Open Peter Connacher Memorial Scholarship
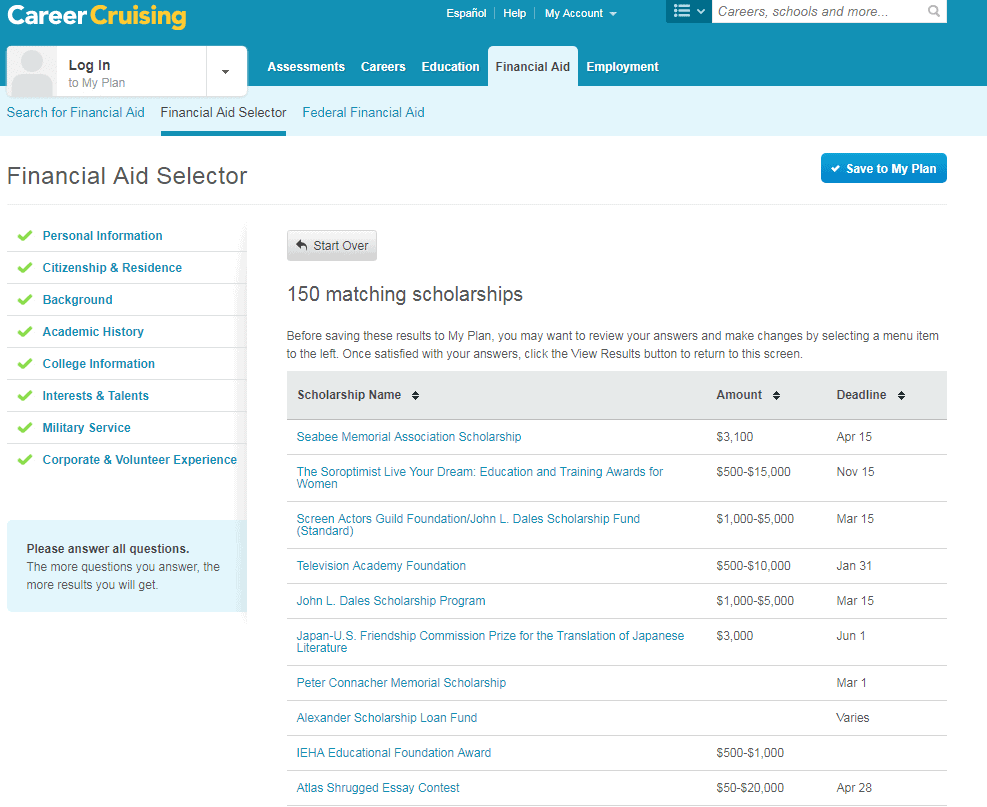 coord(401,683)
